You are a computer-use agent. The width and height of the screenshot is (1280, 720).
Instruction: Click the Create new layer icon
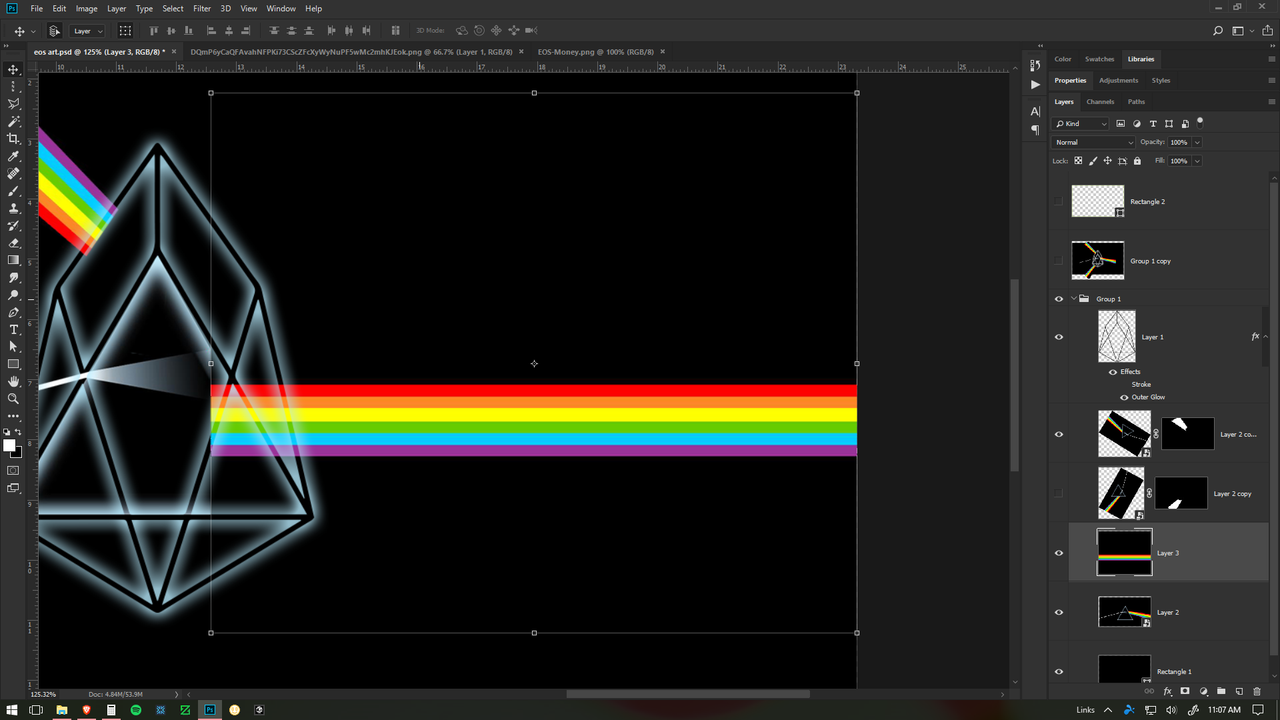click(1239, 691)
